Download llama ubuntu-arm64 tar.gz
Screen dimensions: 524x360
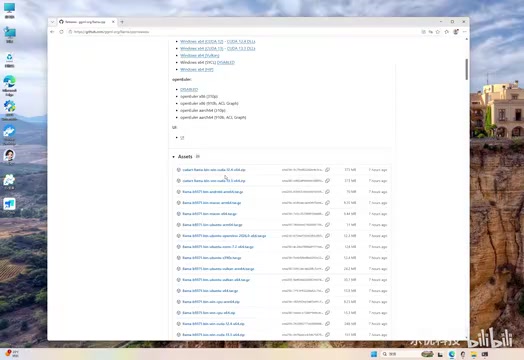tap(213, 225)
